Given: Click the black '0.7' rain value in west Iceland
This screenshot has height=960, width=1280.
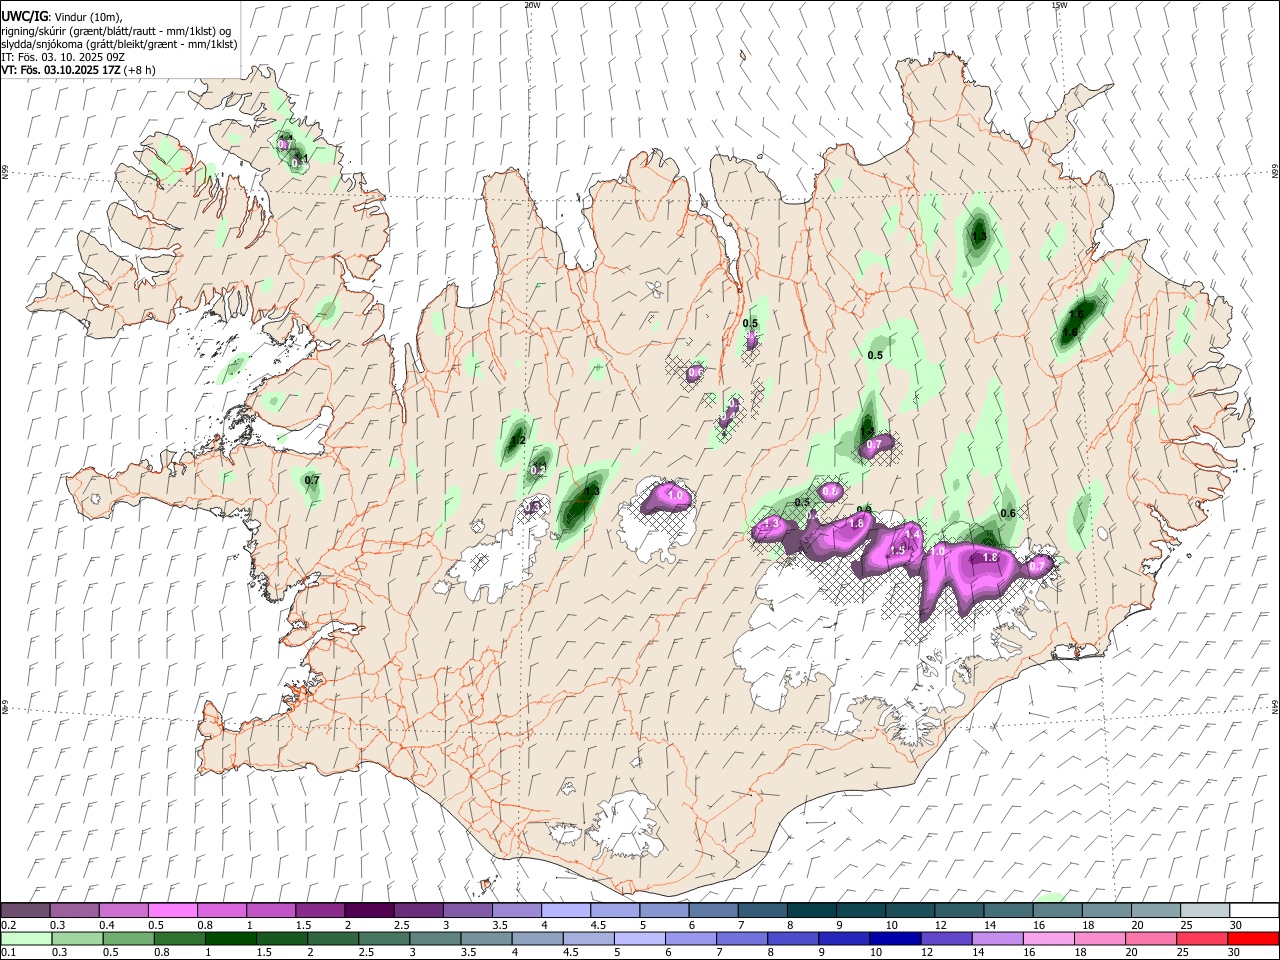Looking at the screenshot, I should [x=312, y=481].
